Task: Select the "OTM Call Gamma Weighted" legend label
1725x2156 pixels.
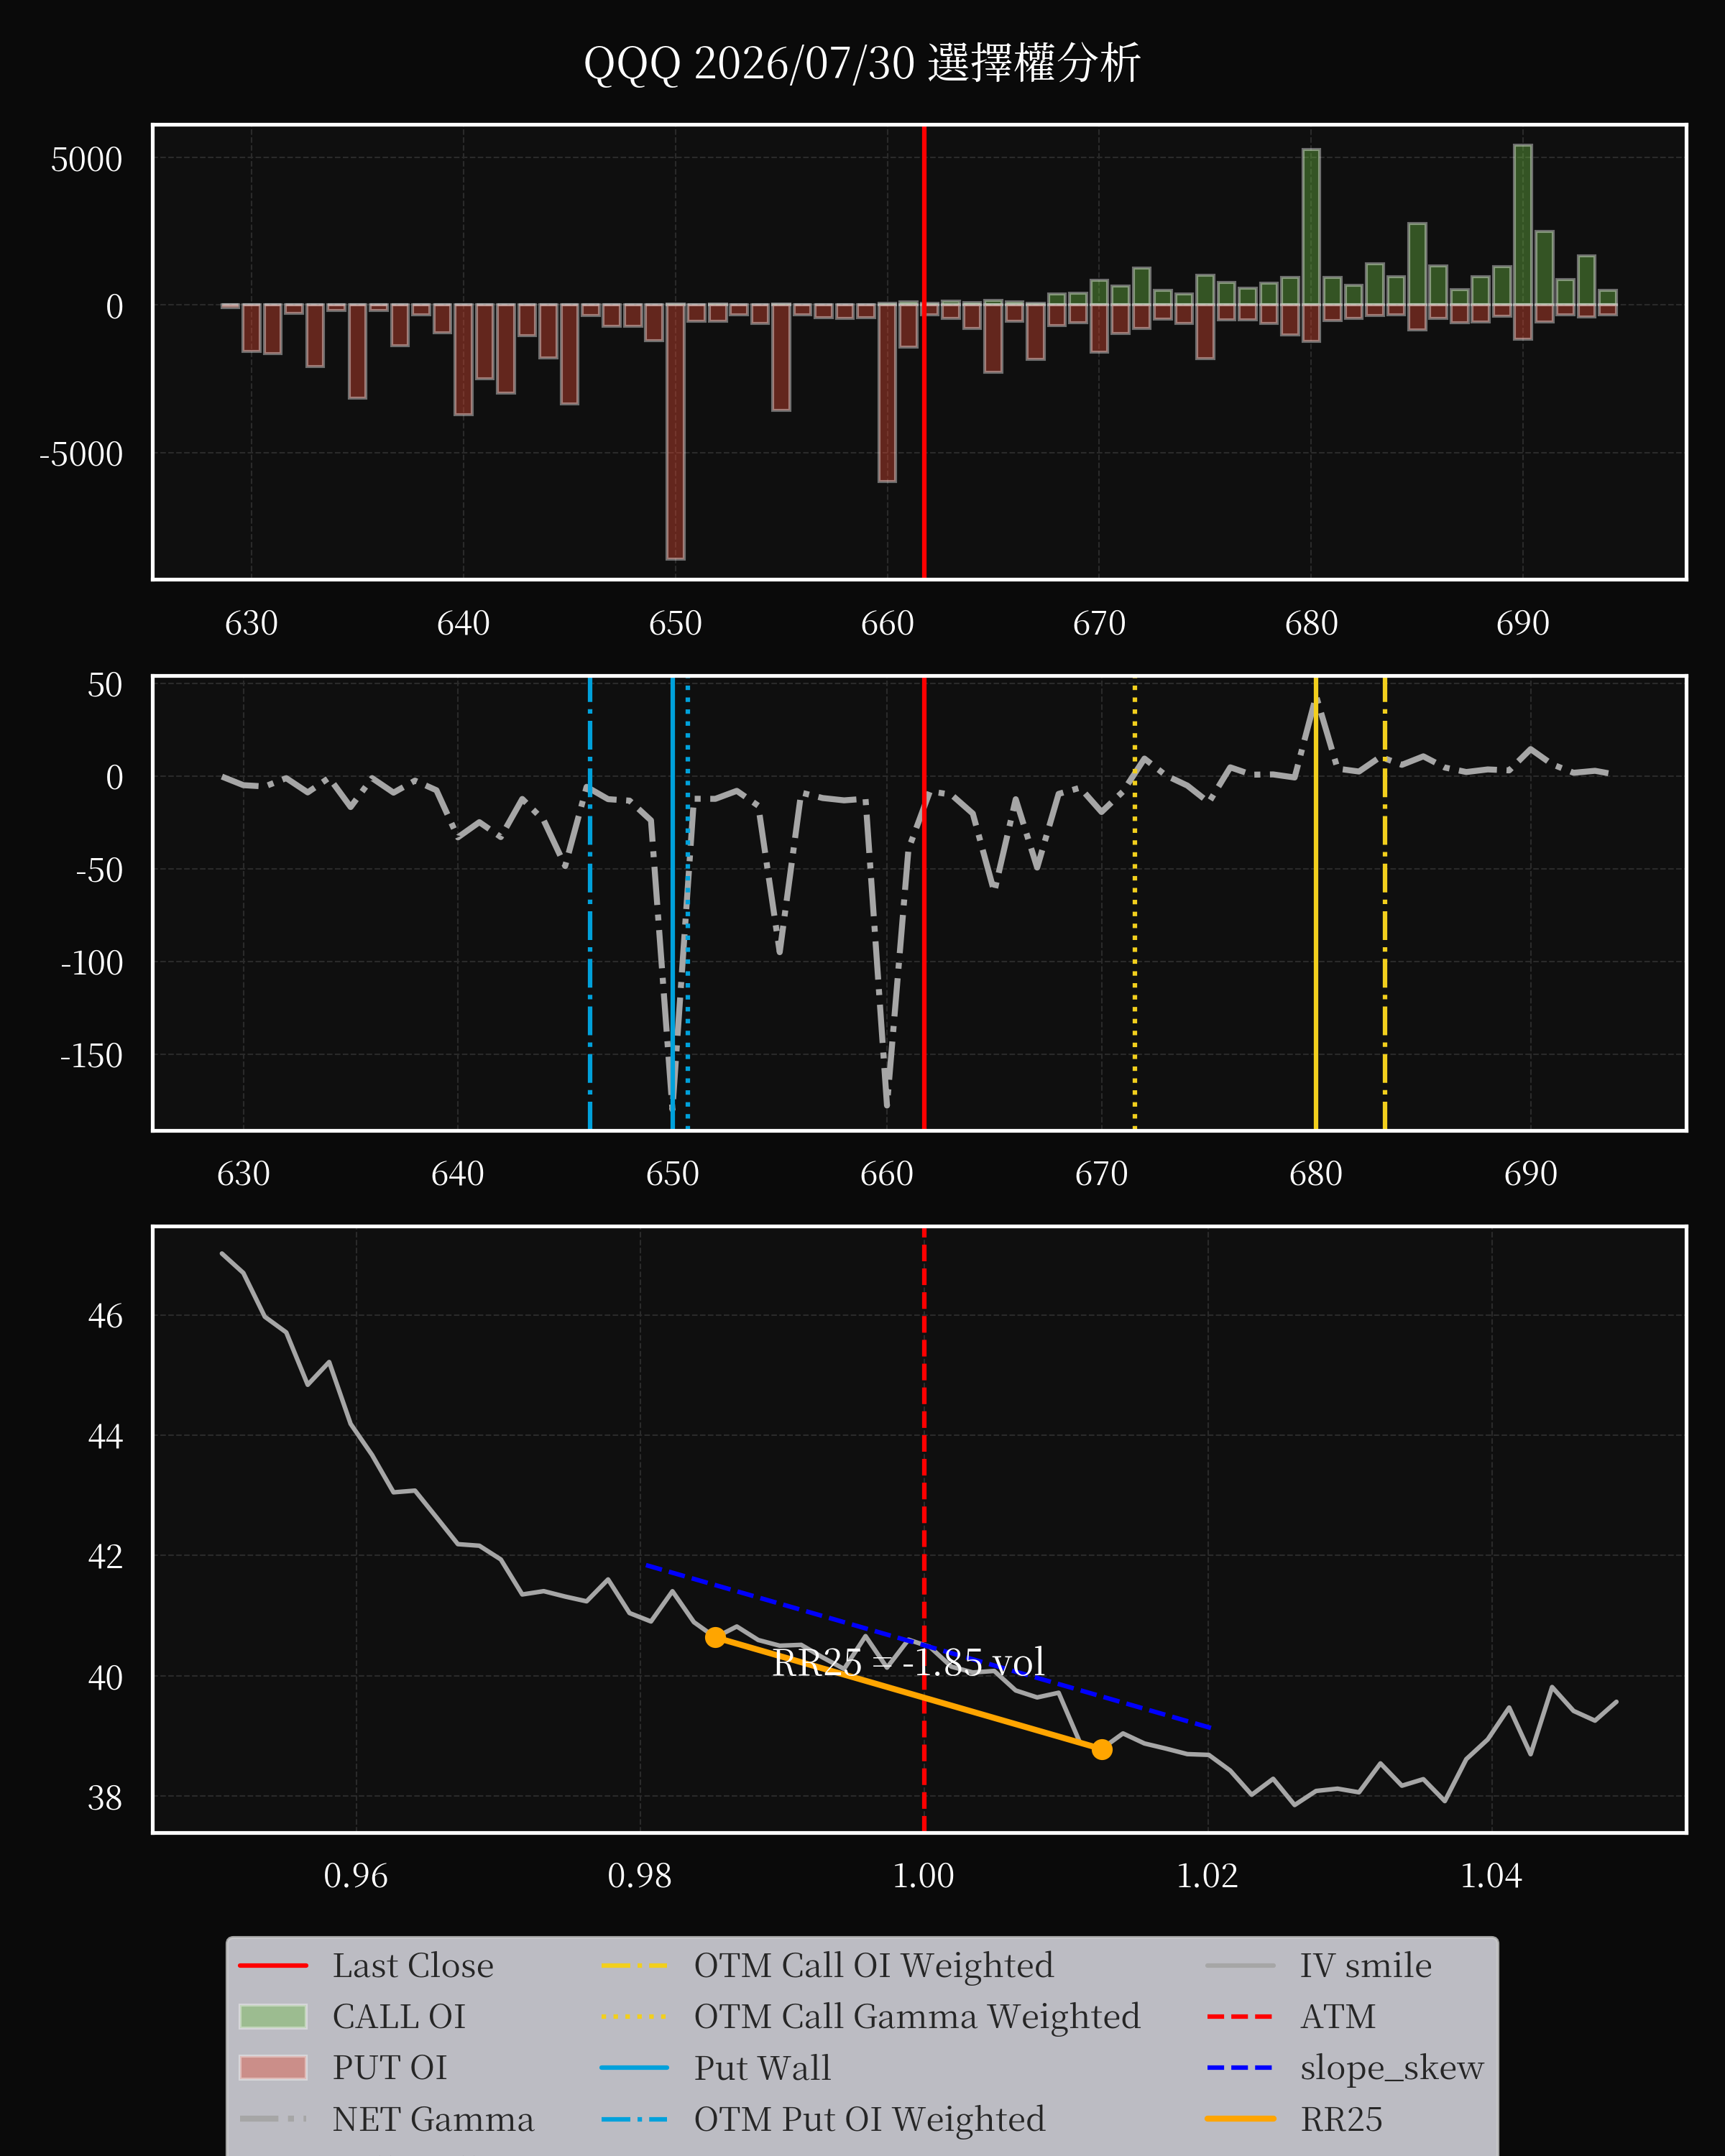Action: tap(917, 2016)
